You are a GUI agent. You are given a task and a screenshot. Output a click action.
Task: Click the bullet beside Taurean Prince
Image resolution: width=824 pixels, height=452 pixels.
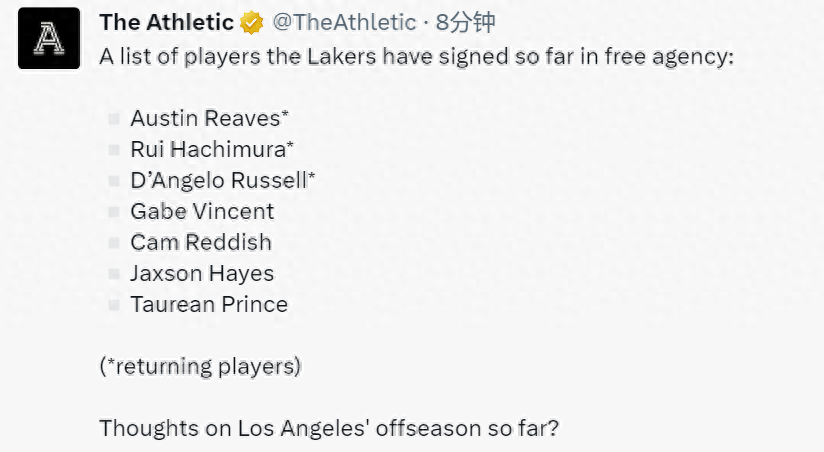114,305
